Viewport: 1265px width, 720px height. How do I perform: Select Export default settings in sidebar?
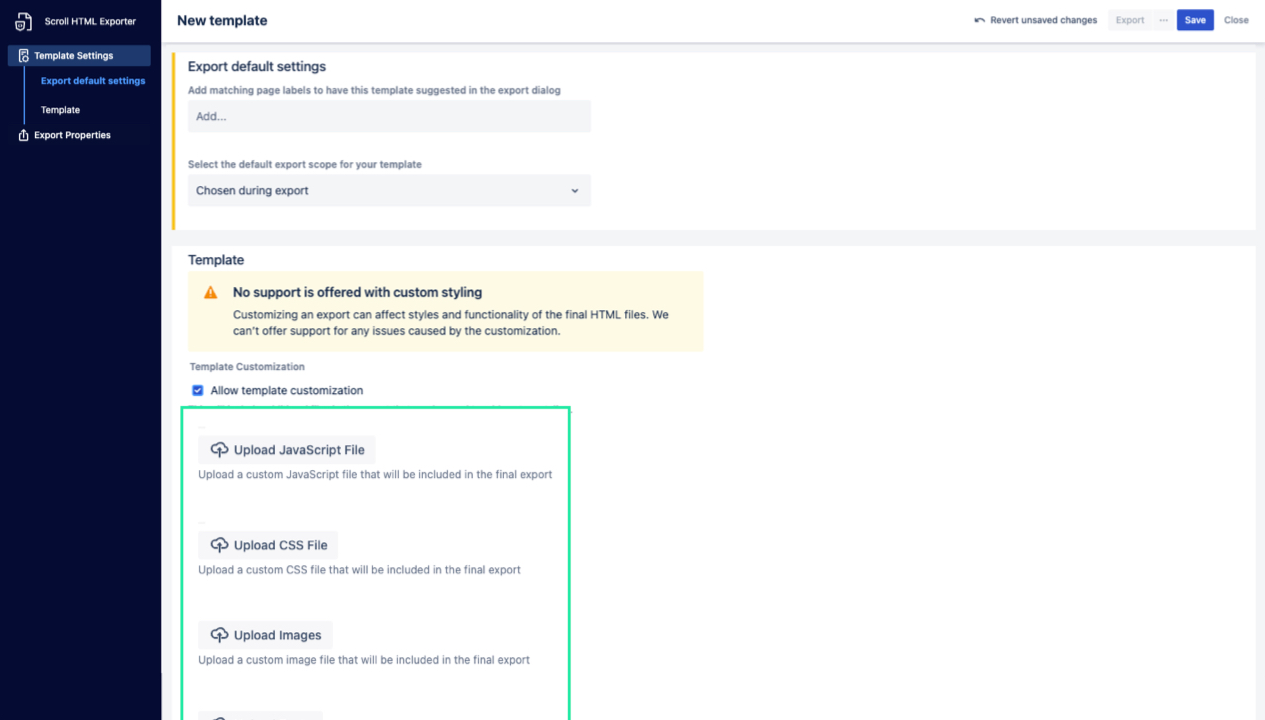[x=93, y=81]
